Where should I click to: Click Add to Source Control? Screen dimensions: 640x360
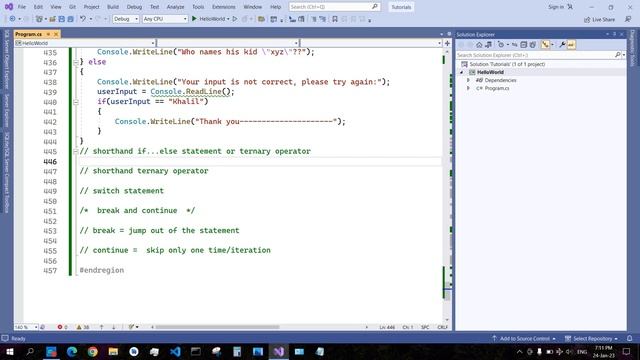coord(524,338)
